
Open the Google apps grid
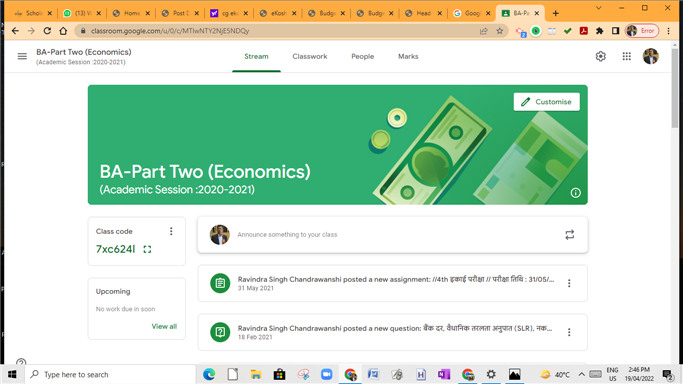point(626,56)
